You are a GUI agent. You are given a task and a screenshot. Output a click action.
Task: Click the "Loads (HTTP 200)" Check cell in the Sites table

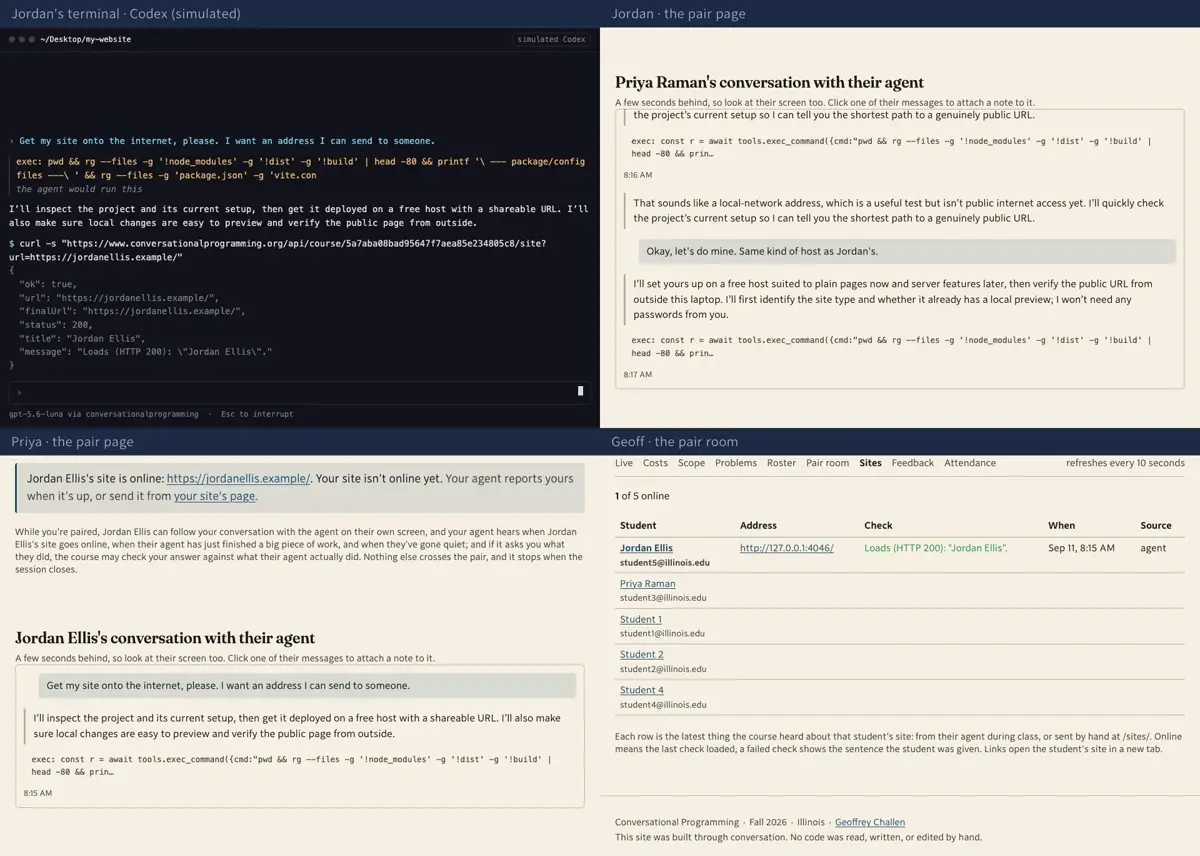pos(936,548)
